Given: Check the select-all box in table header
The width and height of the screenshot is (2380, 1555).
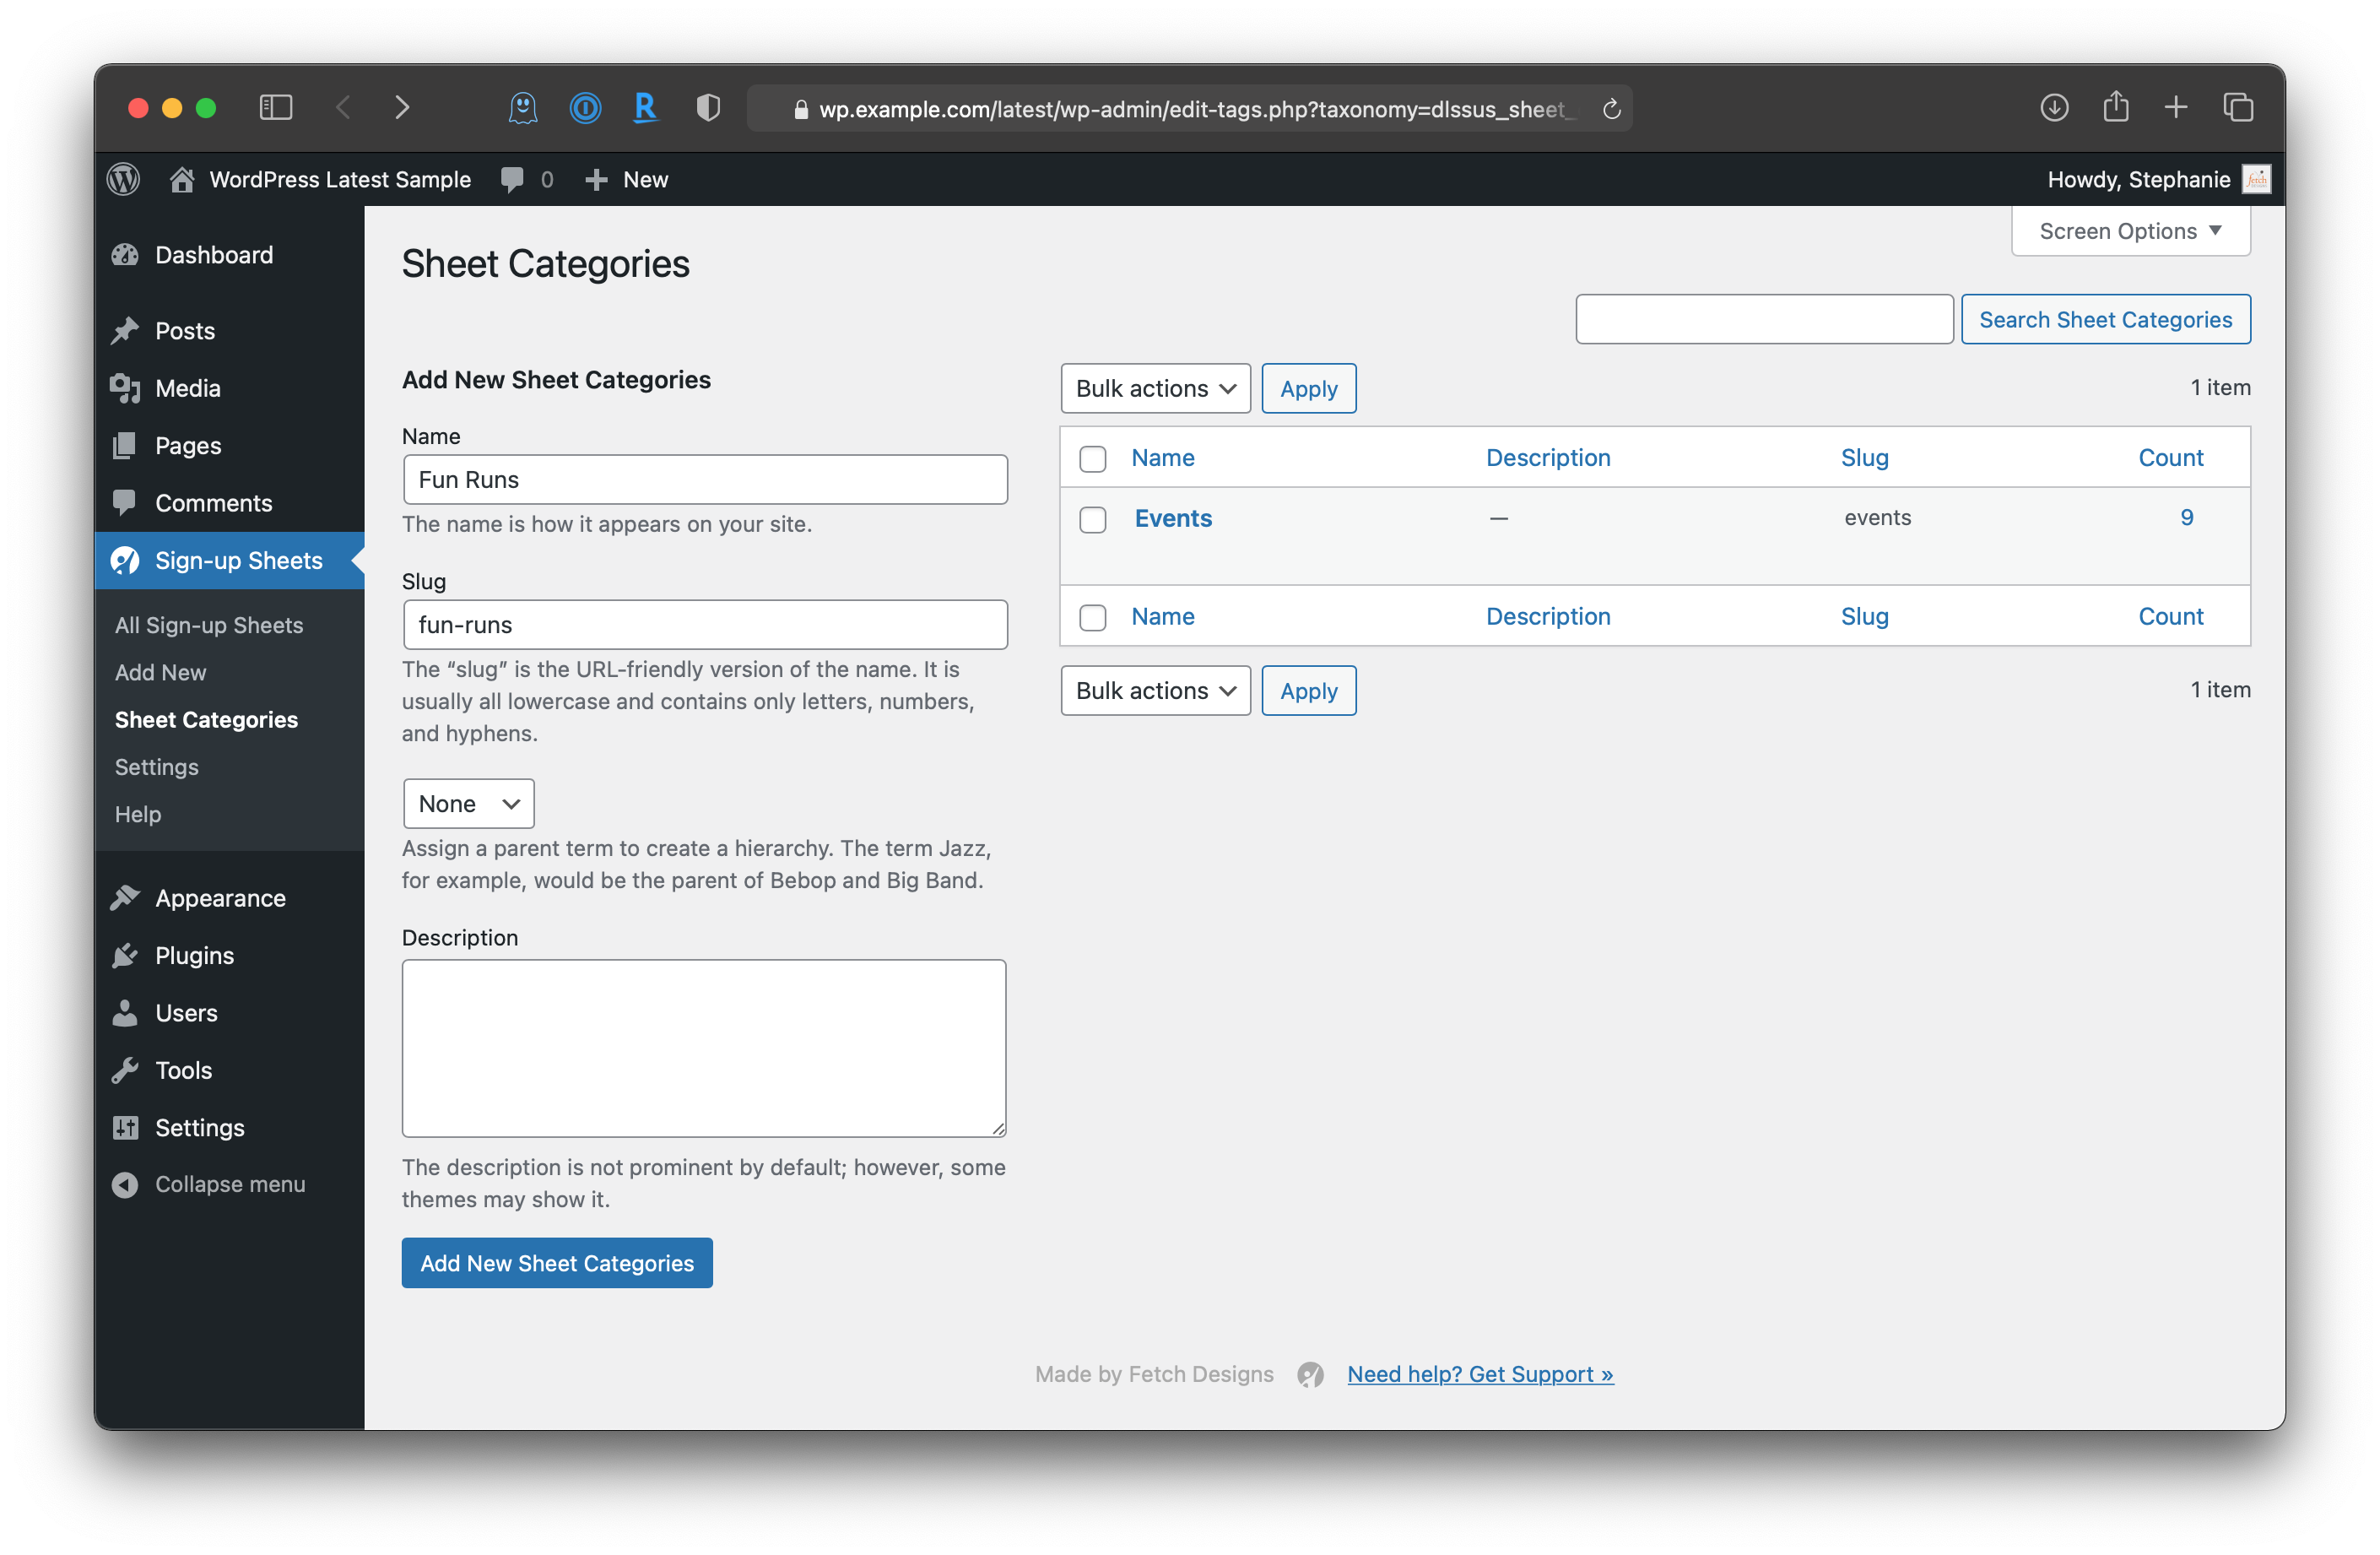Looking at the screenshot, I should pyautogui.click(x=1092, y=459).
